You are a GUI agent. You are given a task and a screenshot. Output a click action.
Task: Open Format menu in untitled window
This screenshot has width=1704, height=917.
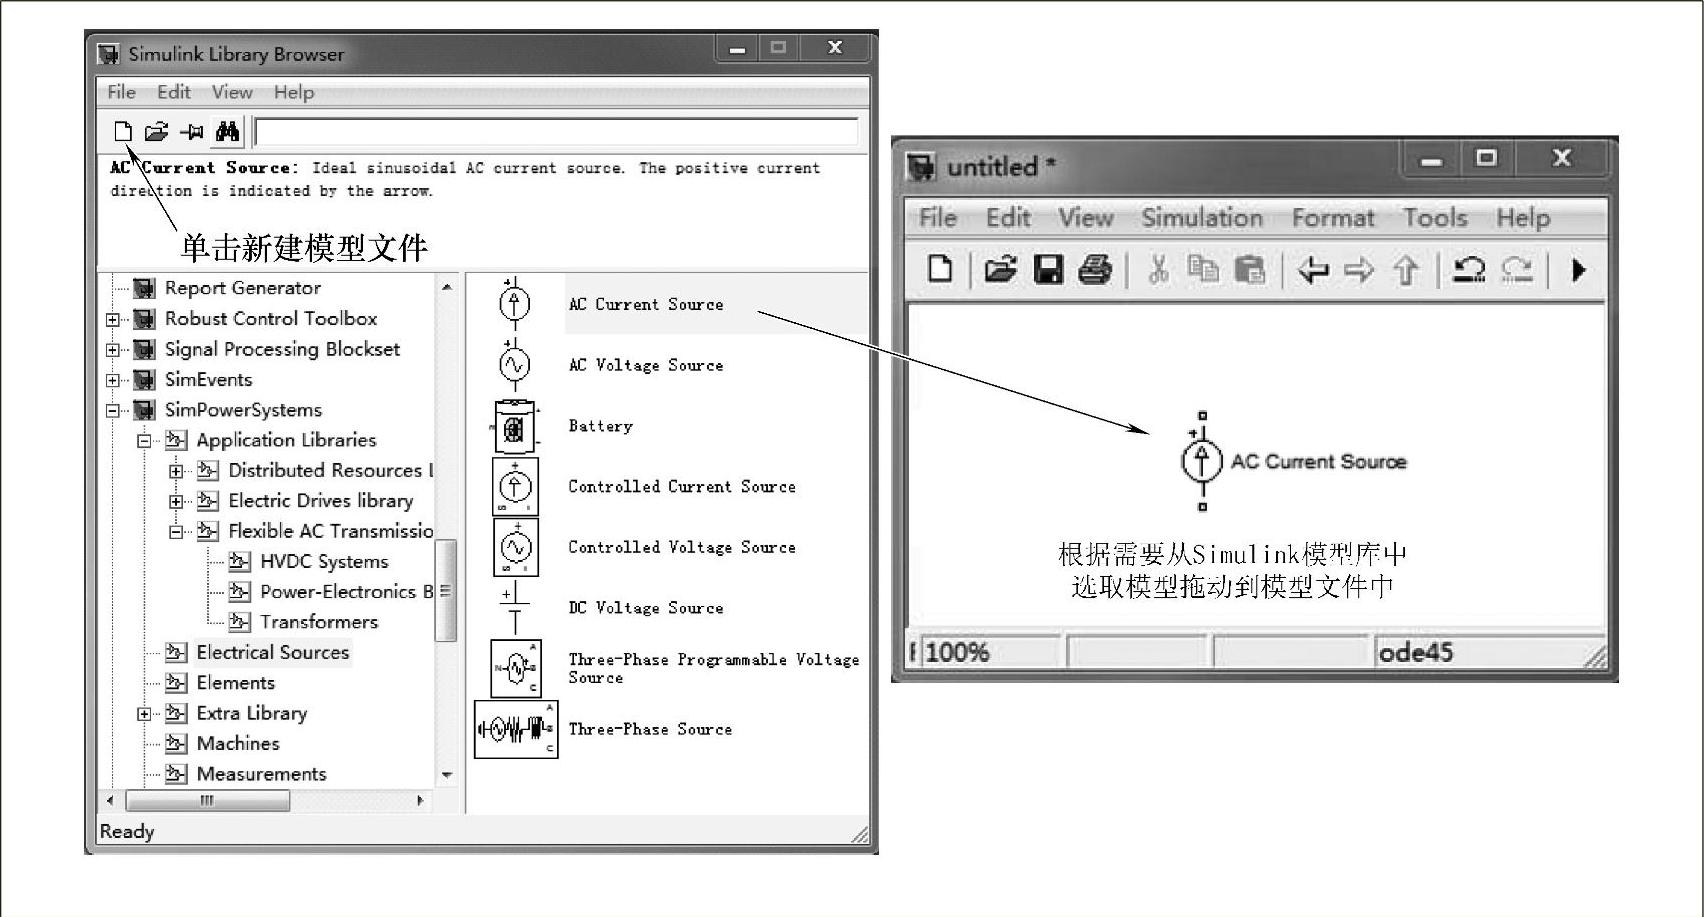(x=1333, y=218)
